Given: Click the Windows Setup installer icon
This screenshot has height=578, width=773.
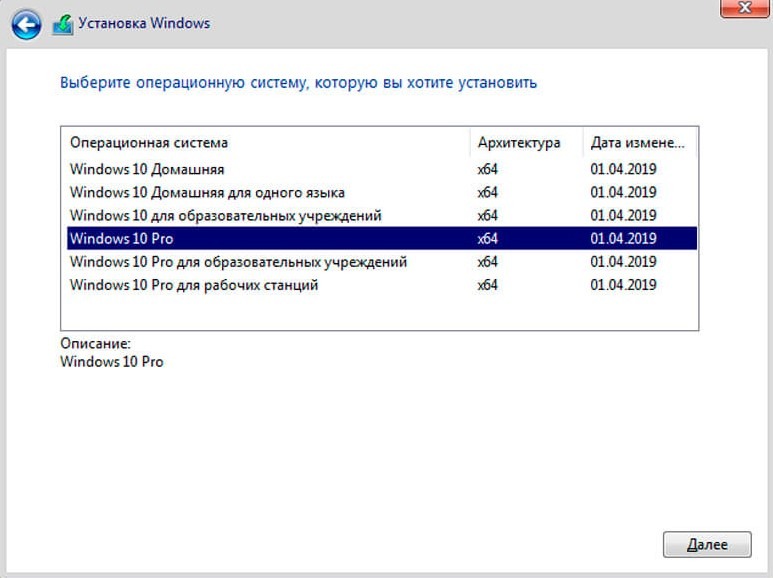Looking at the screenshot, I should 63,25.
